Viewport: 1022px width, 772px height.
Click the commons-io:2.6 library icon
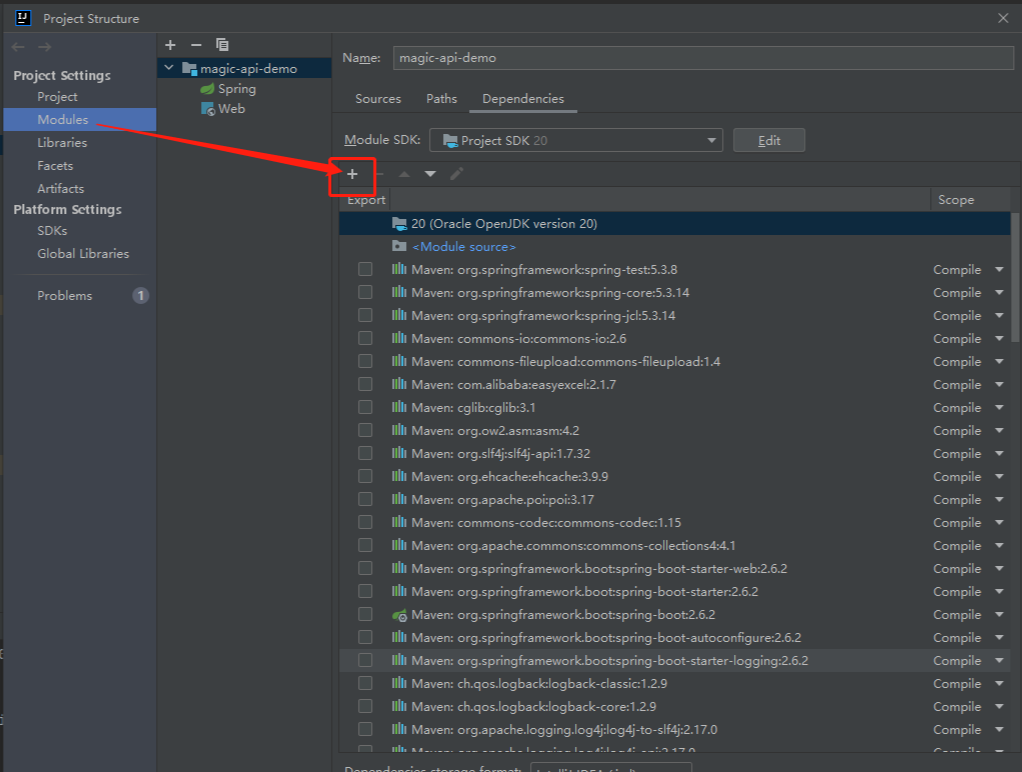399,338
